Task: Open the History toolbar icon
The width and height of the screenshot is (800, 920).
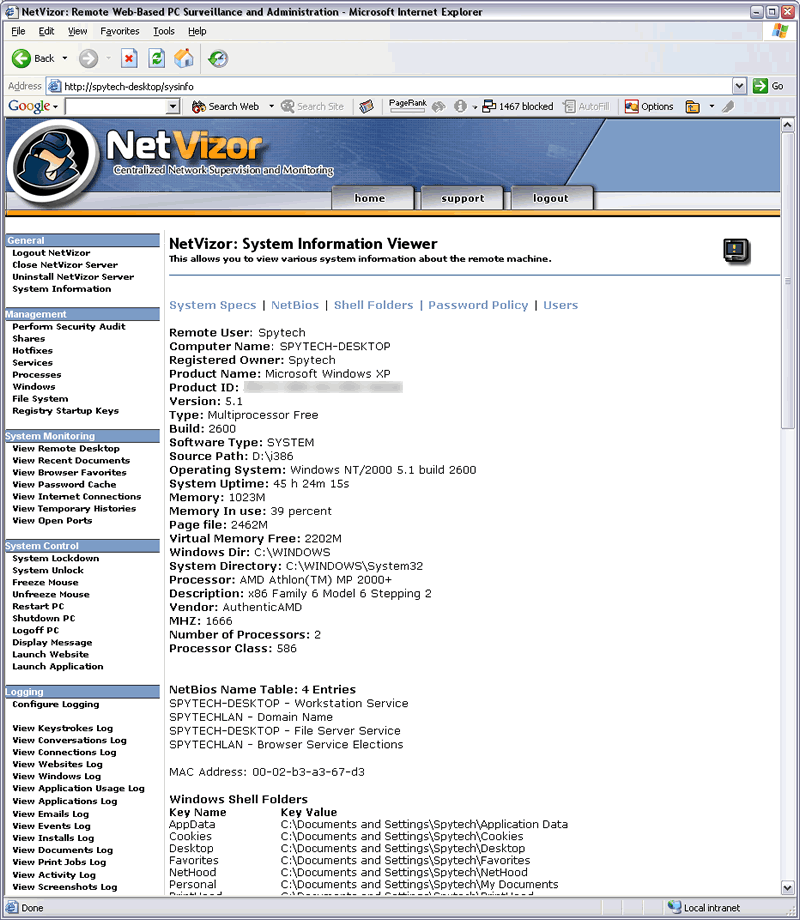Action: coord(217,58)
